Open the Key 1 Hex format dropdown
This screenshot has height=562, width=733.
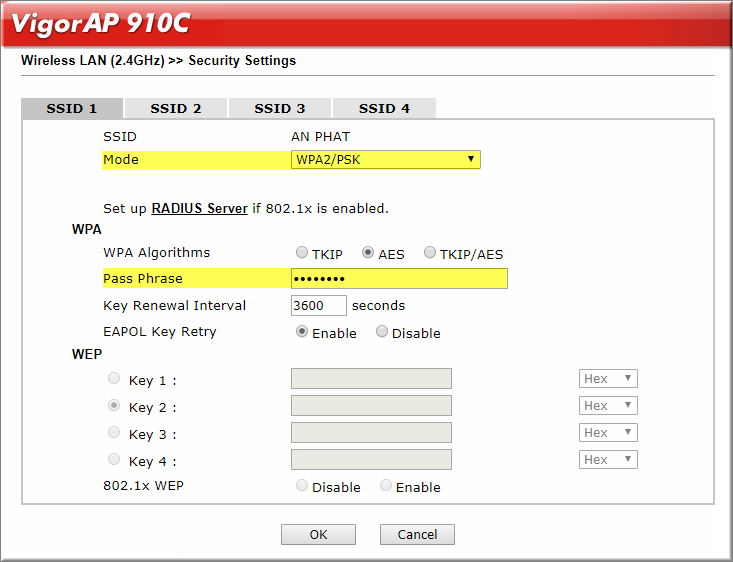click(x=608, y=379)
